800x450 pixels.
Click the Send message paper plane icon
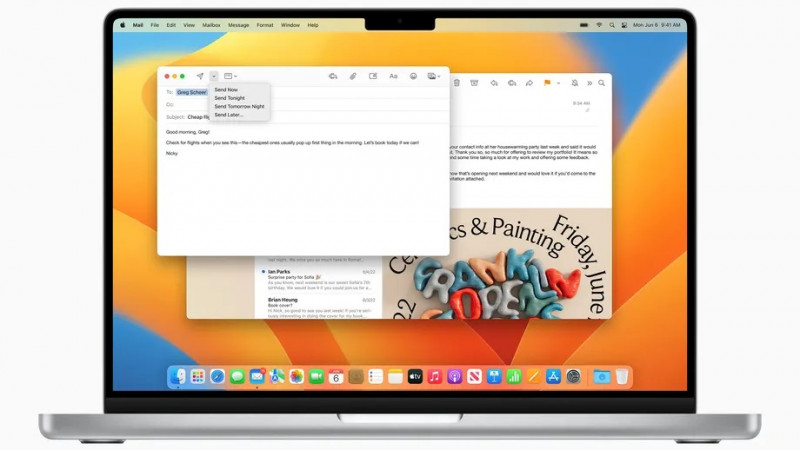coord(200,76)
